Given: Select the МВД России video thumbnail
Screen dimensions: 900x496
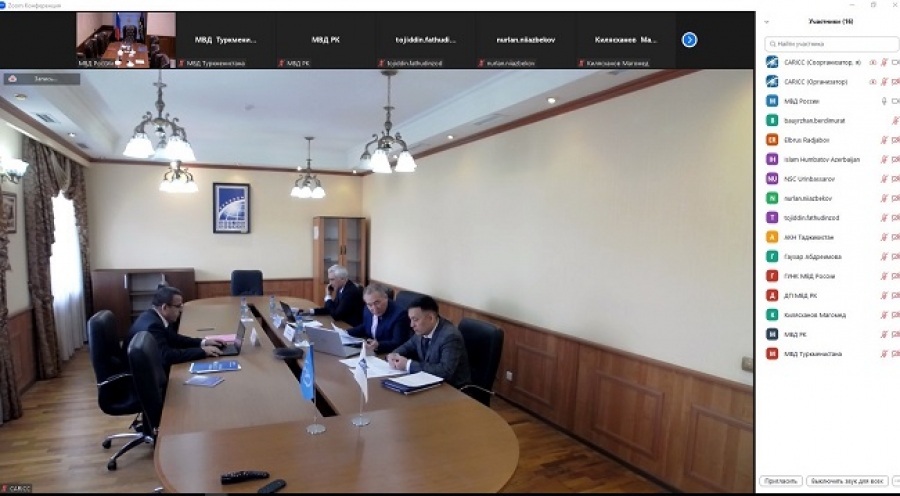Looking at the screenshot, I should coord(126,40).
